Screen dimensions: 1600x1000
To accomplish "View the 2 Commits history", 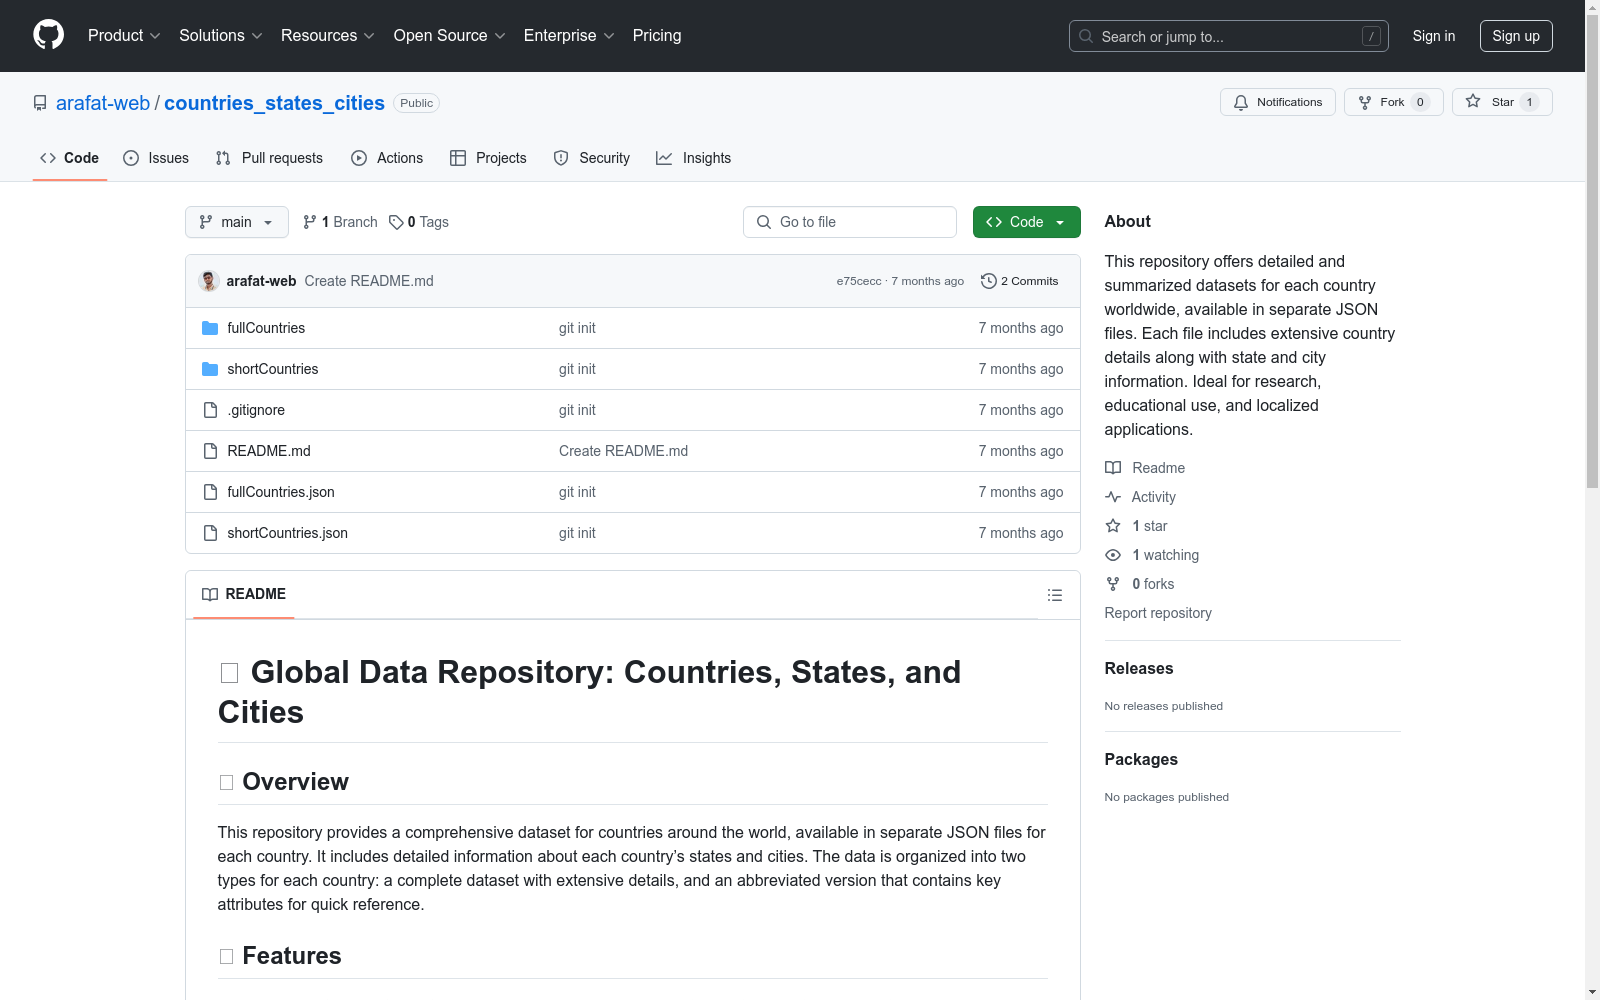I will (x=1020, y=281).
